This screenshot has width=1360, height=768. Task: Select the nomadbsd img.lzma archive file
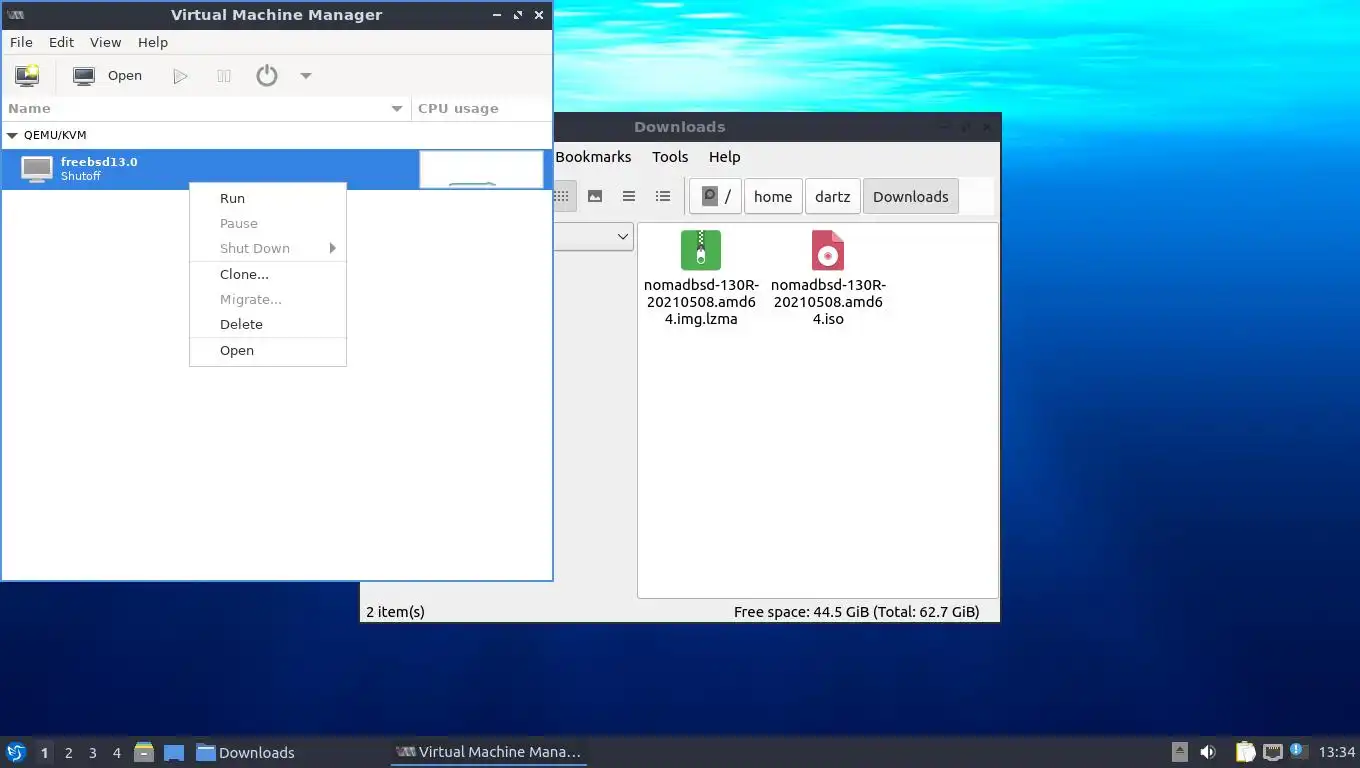(700, 278)
